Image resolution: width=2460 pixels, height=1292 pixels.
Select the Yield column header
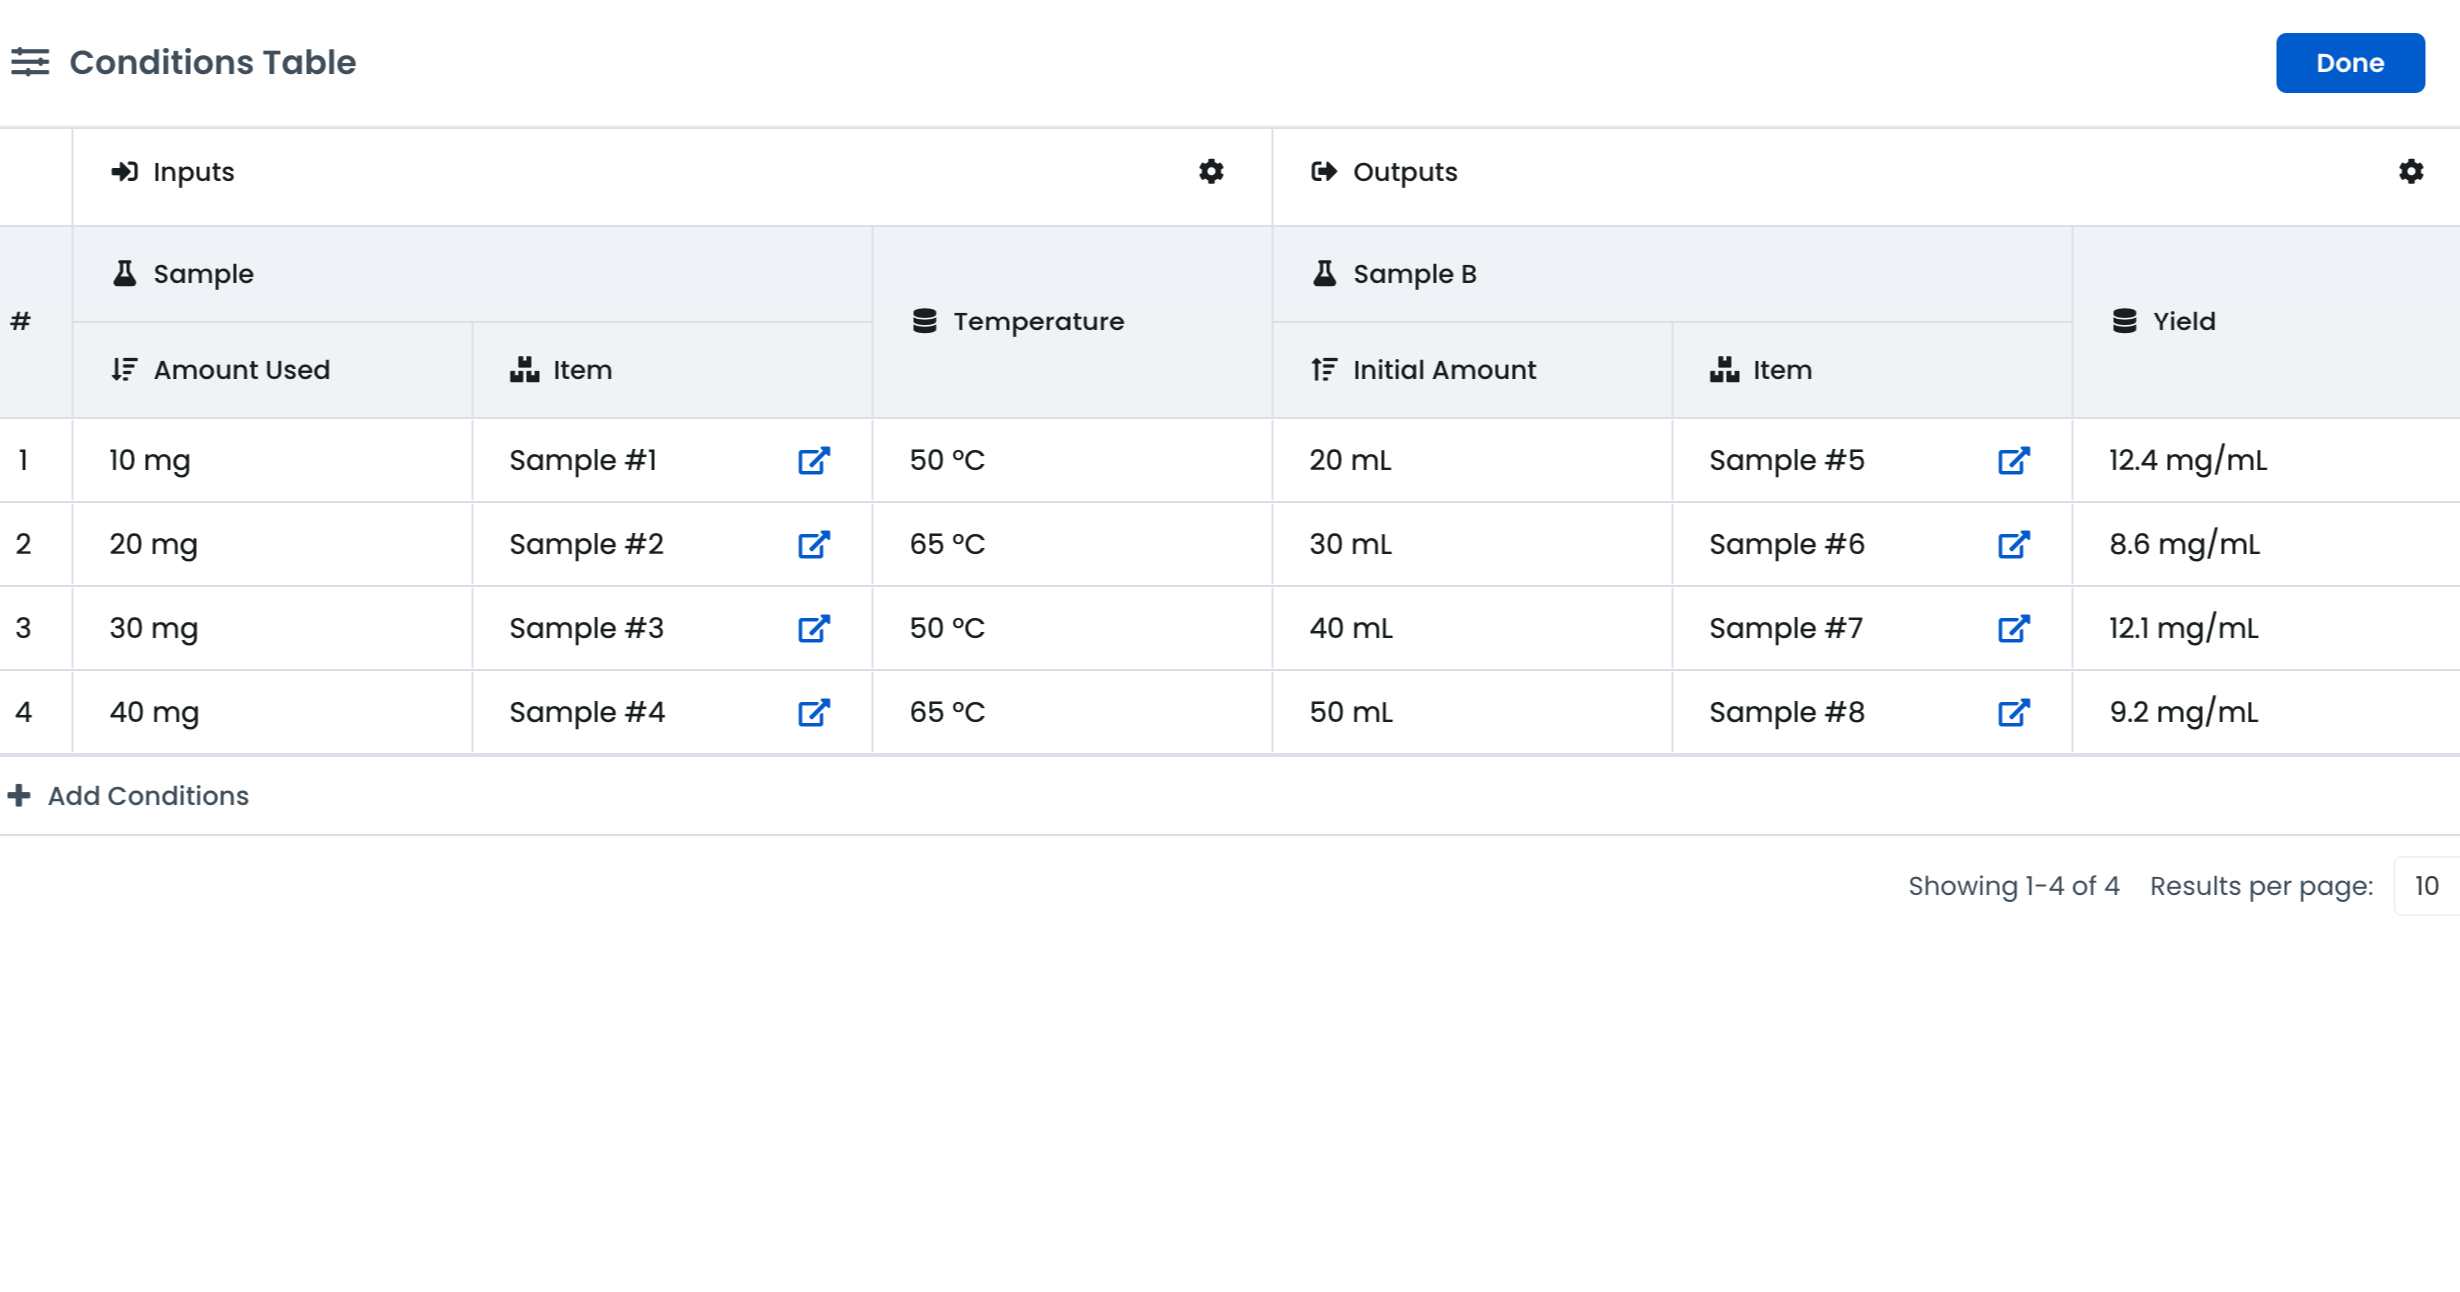click(x=2183, y=322)
